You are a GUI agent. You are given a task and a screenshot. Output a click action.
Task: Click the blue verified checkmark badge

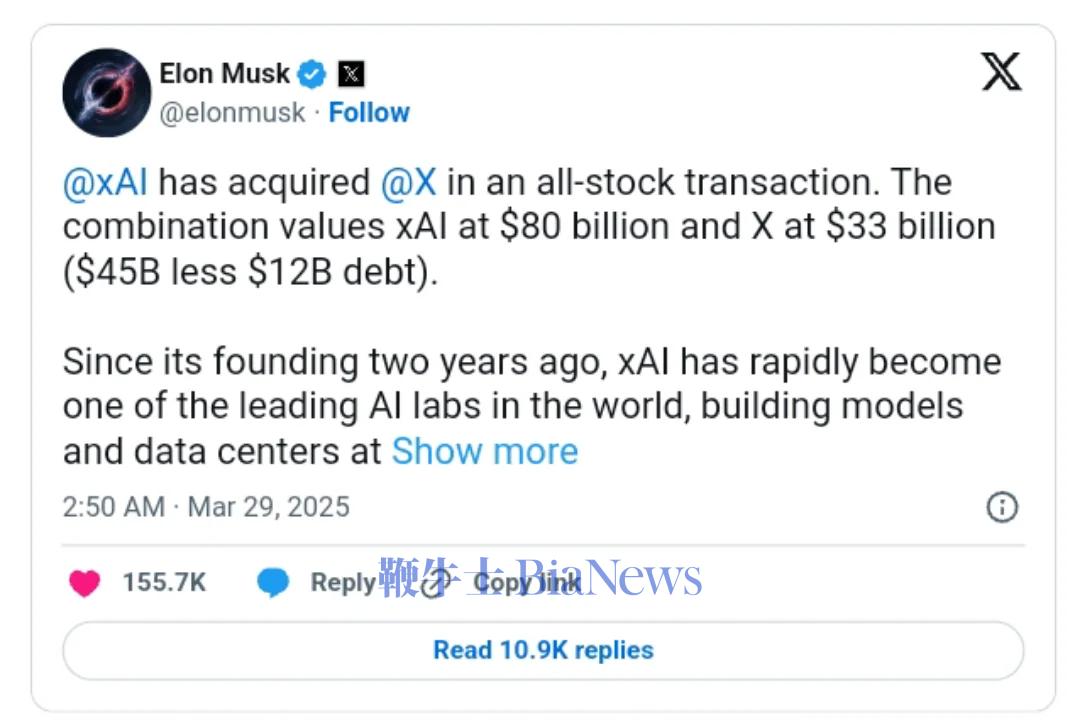point(314,74)
